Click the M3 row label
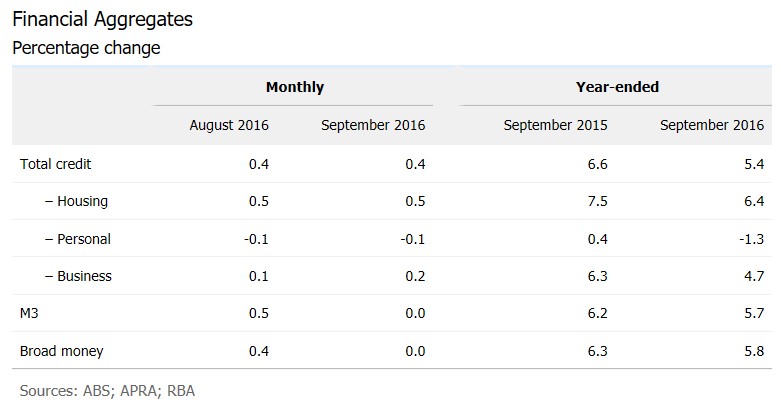This screenshot has width=781, height=413. click(x=30, y=313)
